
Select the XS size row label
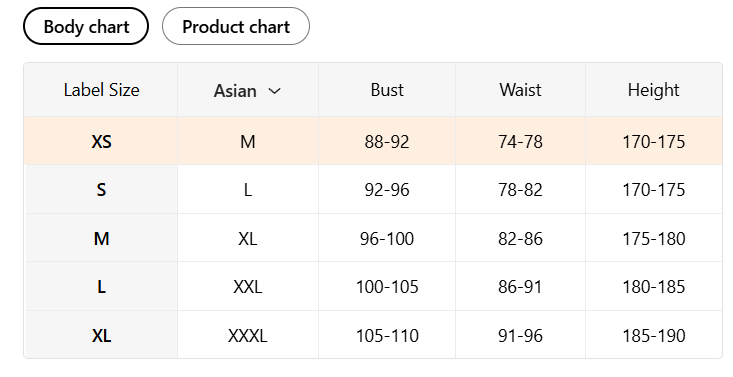click(x=101, y=141)
